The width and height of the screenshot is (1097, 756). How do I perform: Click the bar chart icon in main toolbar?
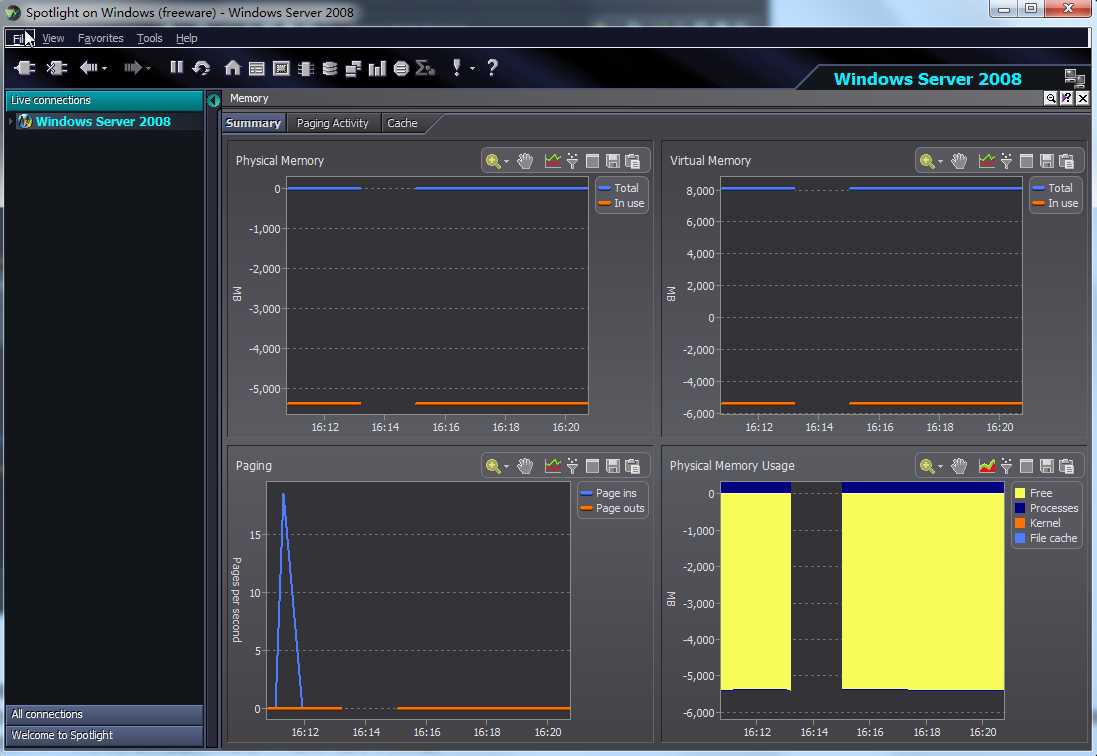(377, 68)
